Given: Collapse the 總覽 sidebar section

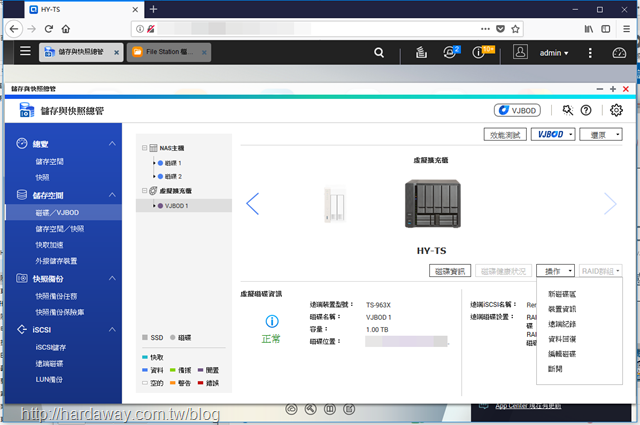Looking at the screenshot, I should click(112, 144).
